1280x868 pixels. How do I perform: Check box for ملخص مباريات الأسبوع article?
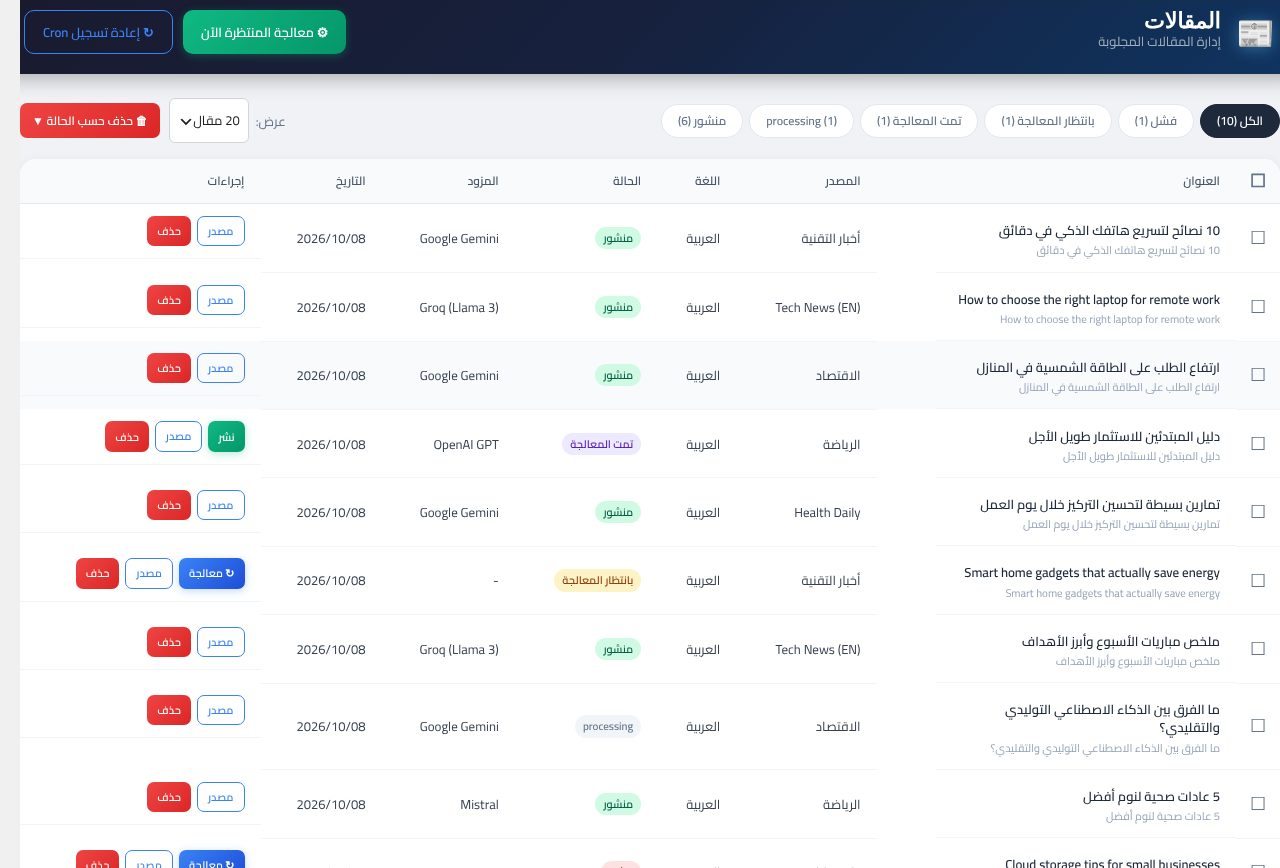click(x=1258, y=649)
